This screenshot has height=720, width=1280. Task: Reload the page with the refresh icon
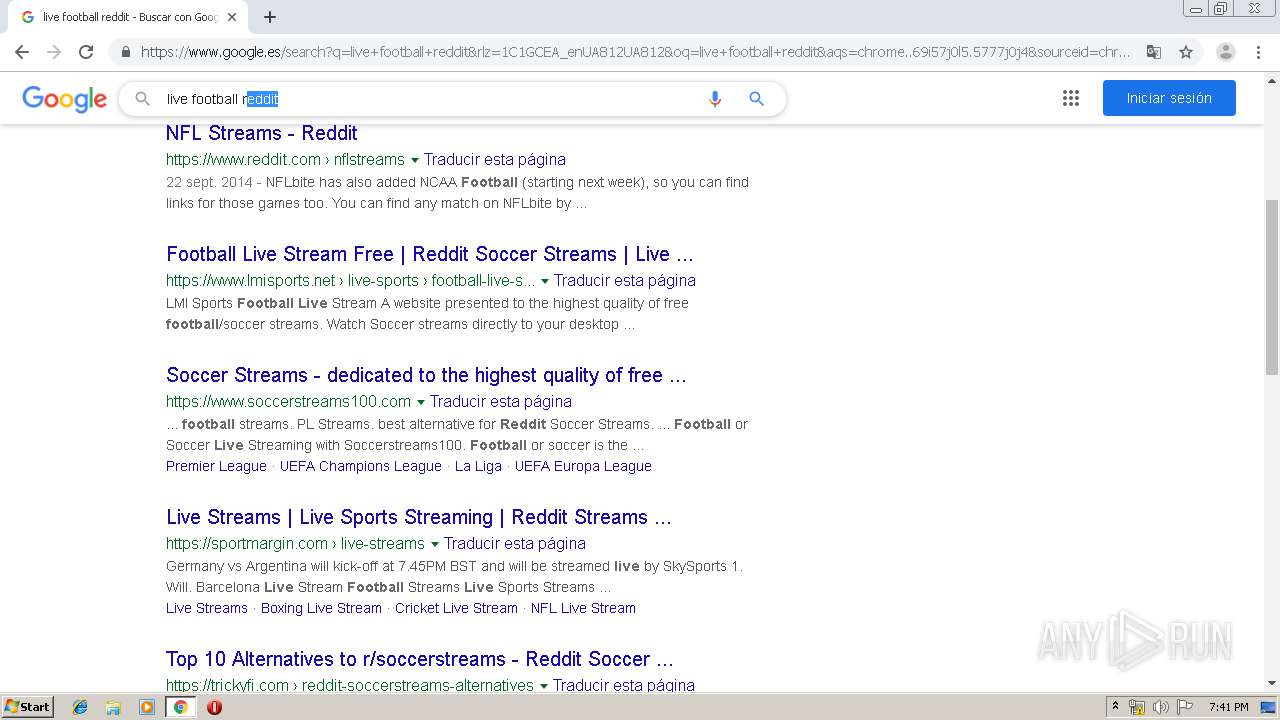coord(86,52)
